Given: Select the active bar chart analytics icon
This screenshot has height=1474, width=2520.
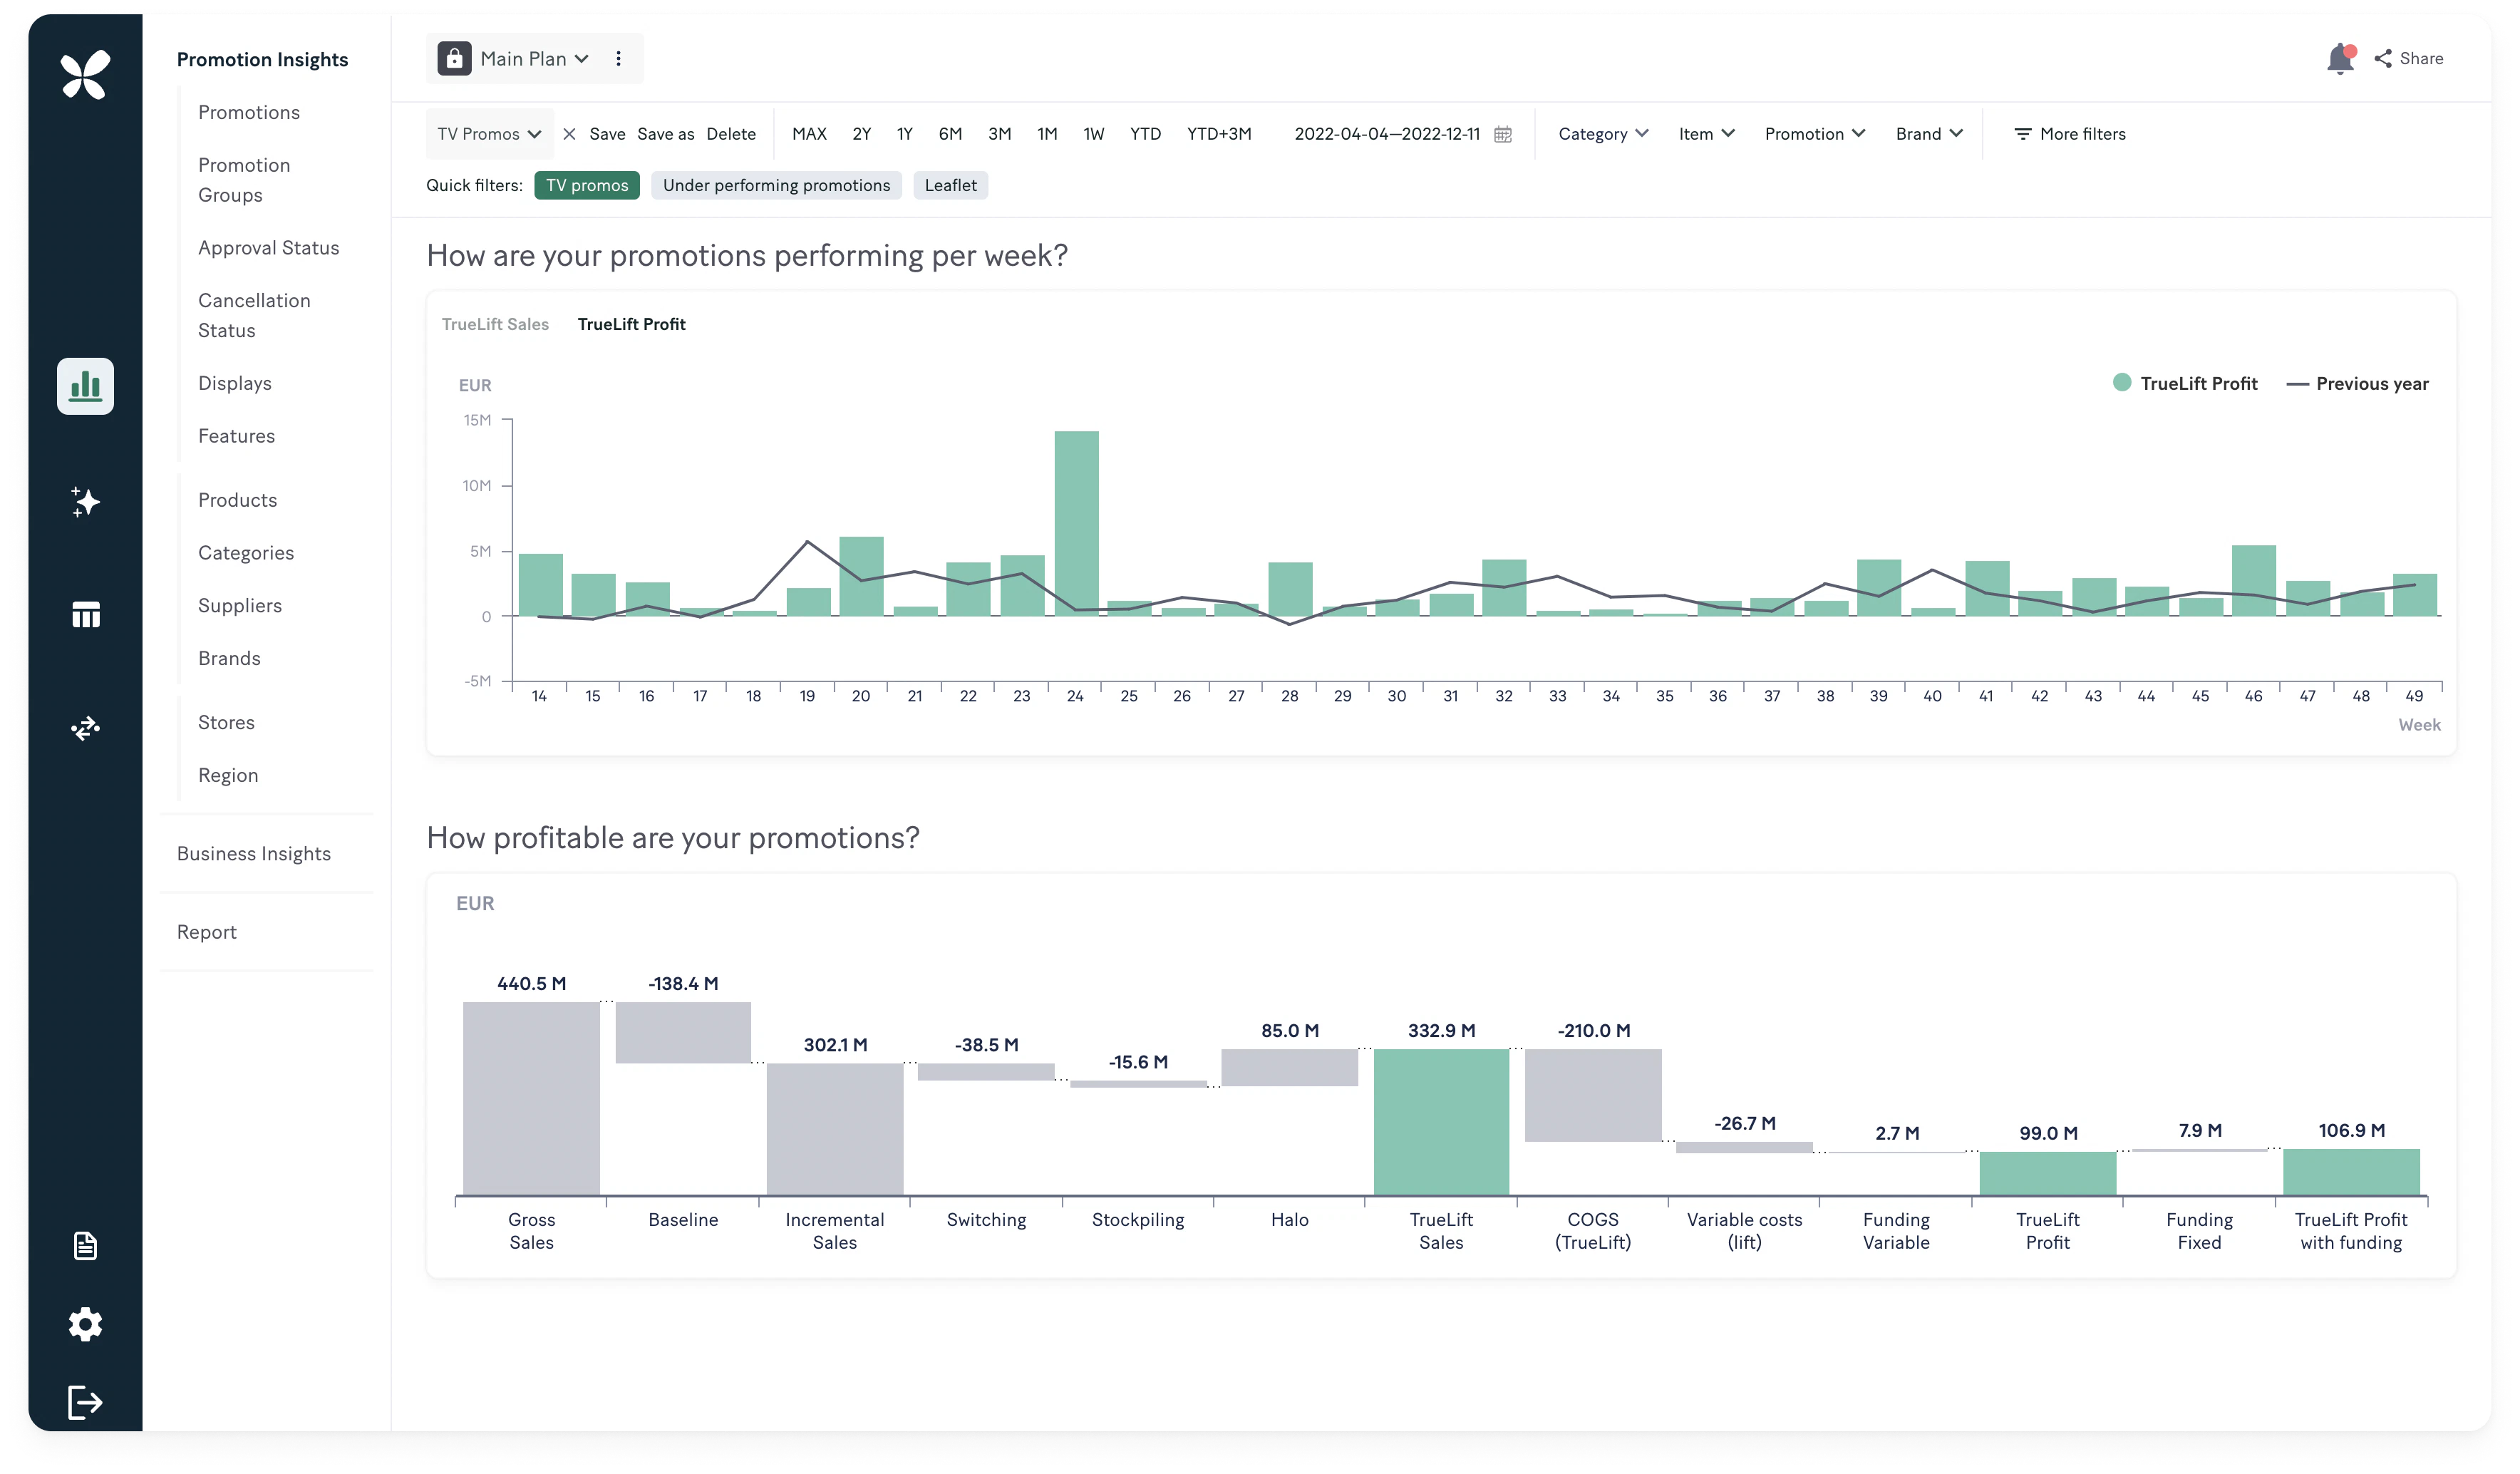Looking at the screenshot, I should click(85, 386).
